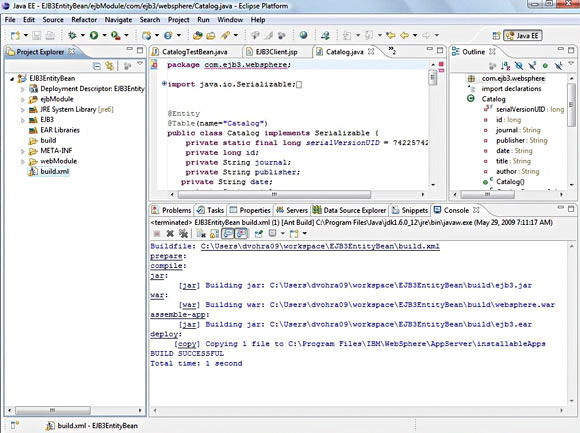This screenshot has height=433, width=580.
Task: Expand the webModule folder
Action: click(23, 162)
